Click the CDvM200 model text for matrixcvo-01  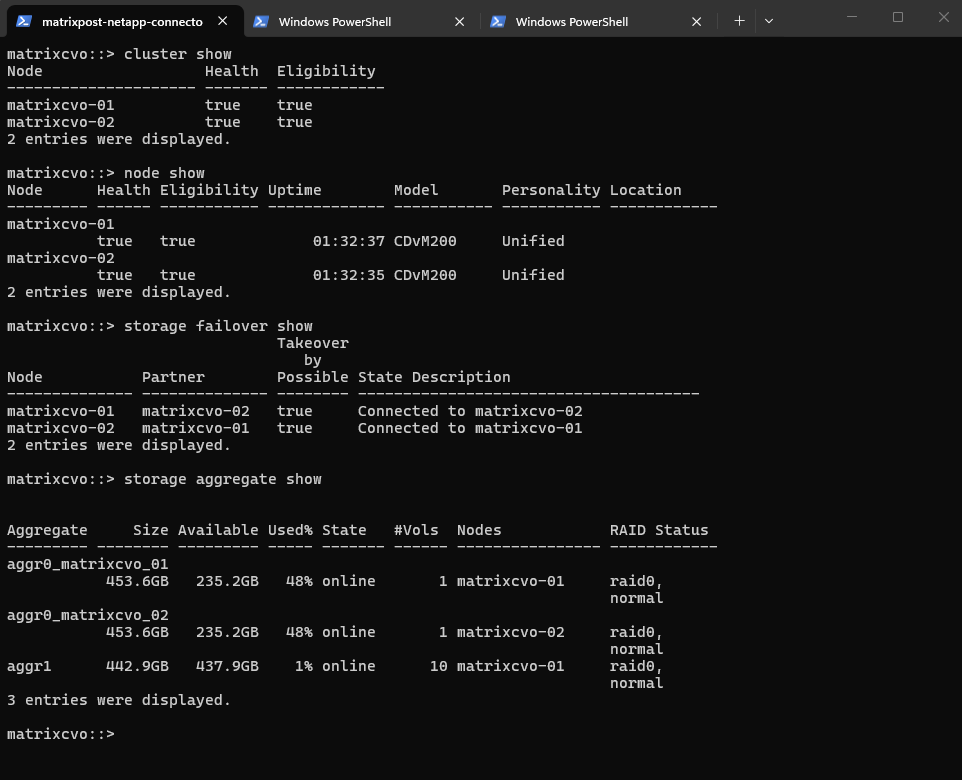click(425, 241)
